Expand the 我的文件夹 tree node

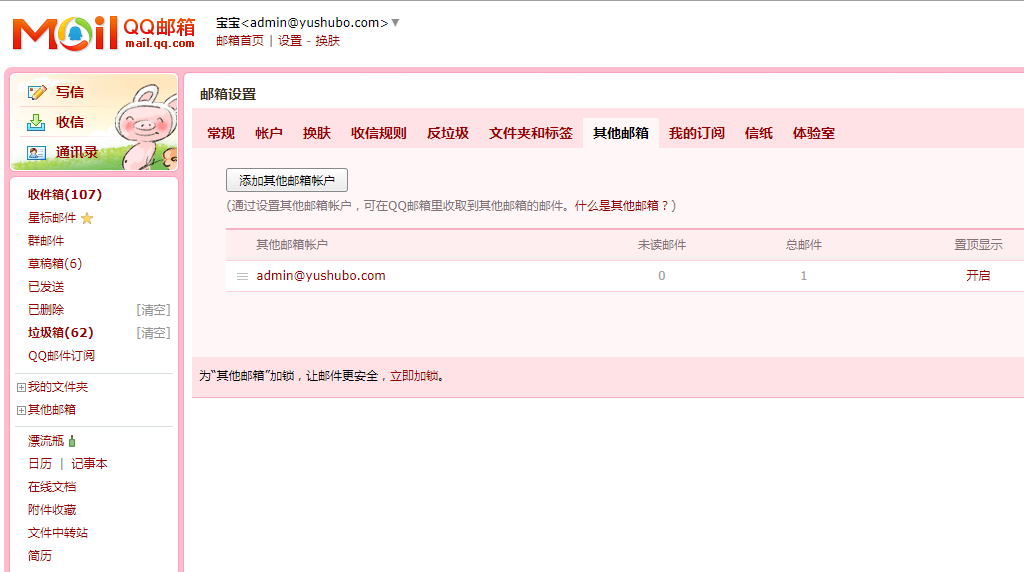pyautogui.click(x=21, y=387)
